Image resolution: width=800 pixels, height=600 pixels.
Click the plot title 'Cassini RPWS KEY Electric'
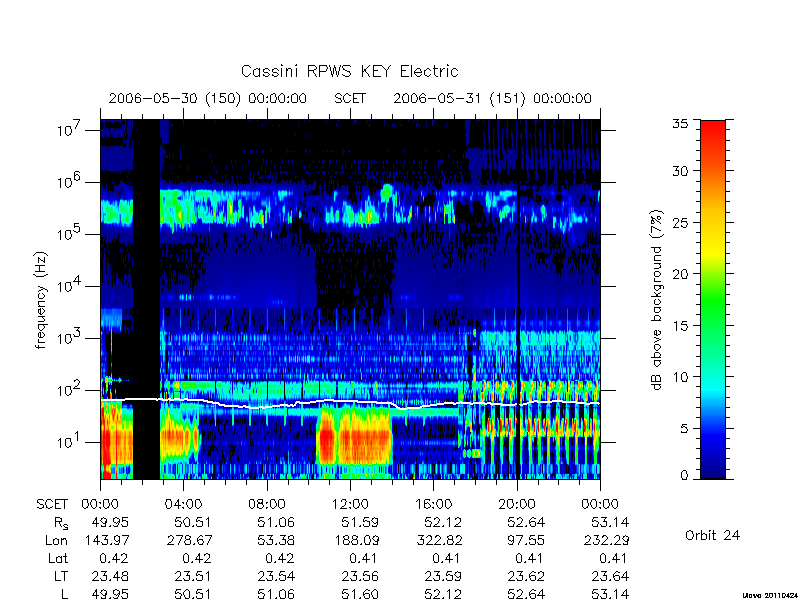point(349,71)
